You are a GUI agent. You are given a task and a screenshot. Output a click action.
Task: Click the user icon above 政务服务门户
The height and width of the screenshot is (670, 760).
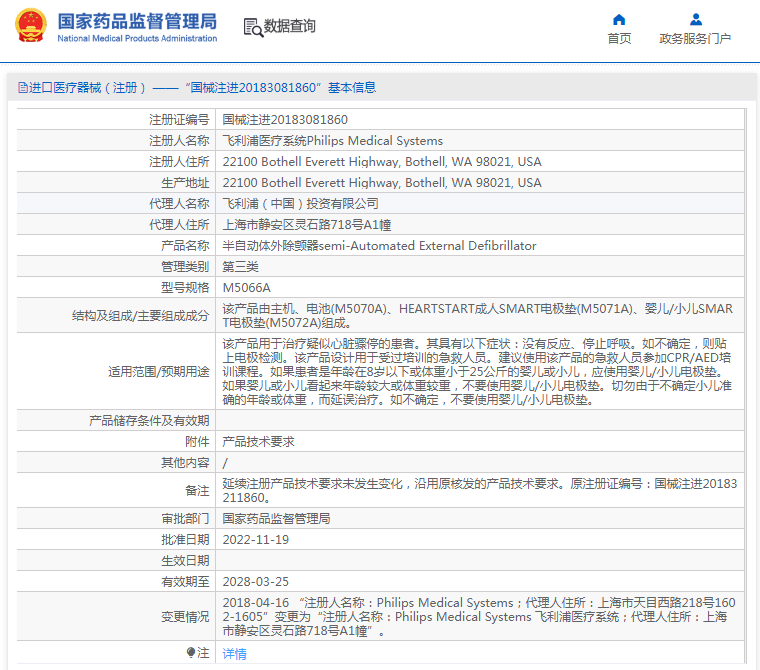(x=696, y=19)
